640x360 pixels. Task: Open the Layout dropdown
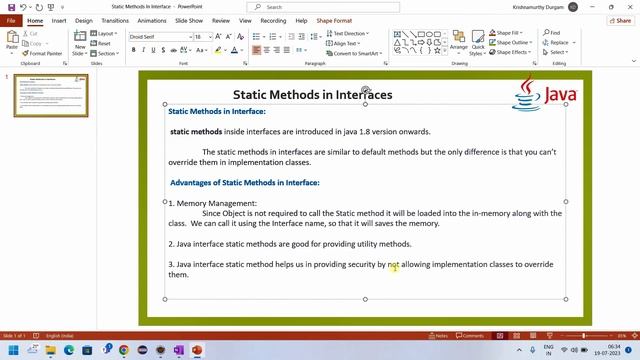(104, 33)
